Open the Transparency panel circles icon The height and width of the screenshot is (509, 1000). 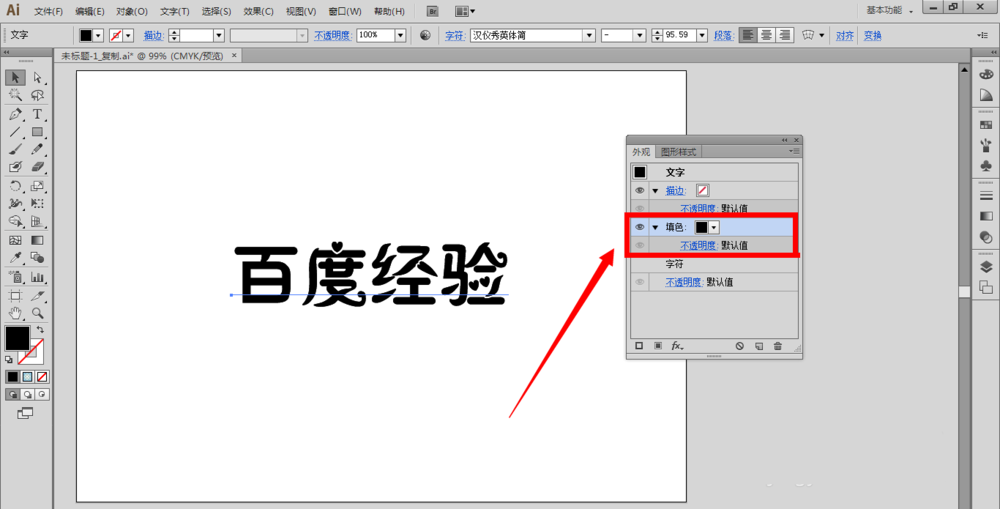pos(986,237)
